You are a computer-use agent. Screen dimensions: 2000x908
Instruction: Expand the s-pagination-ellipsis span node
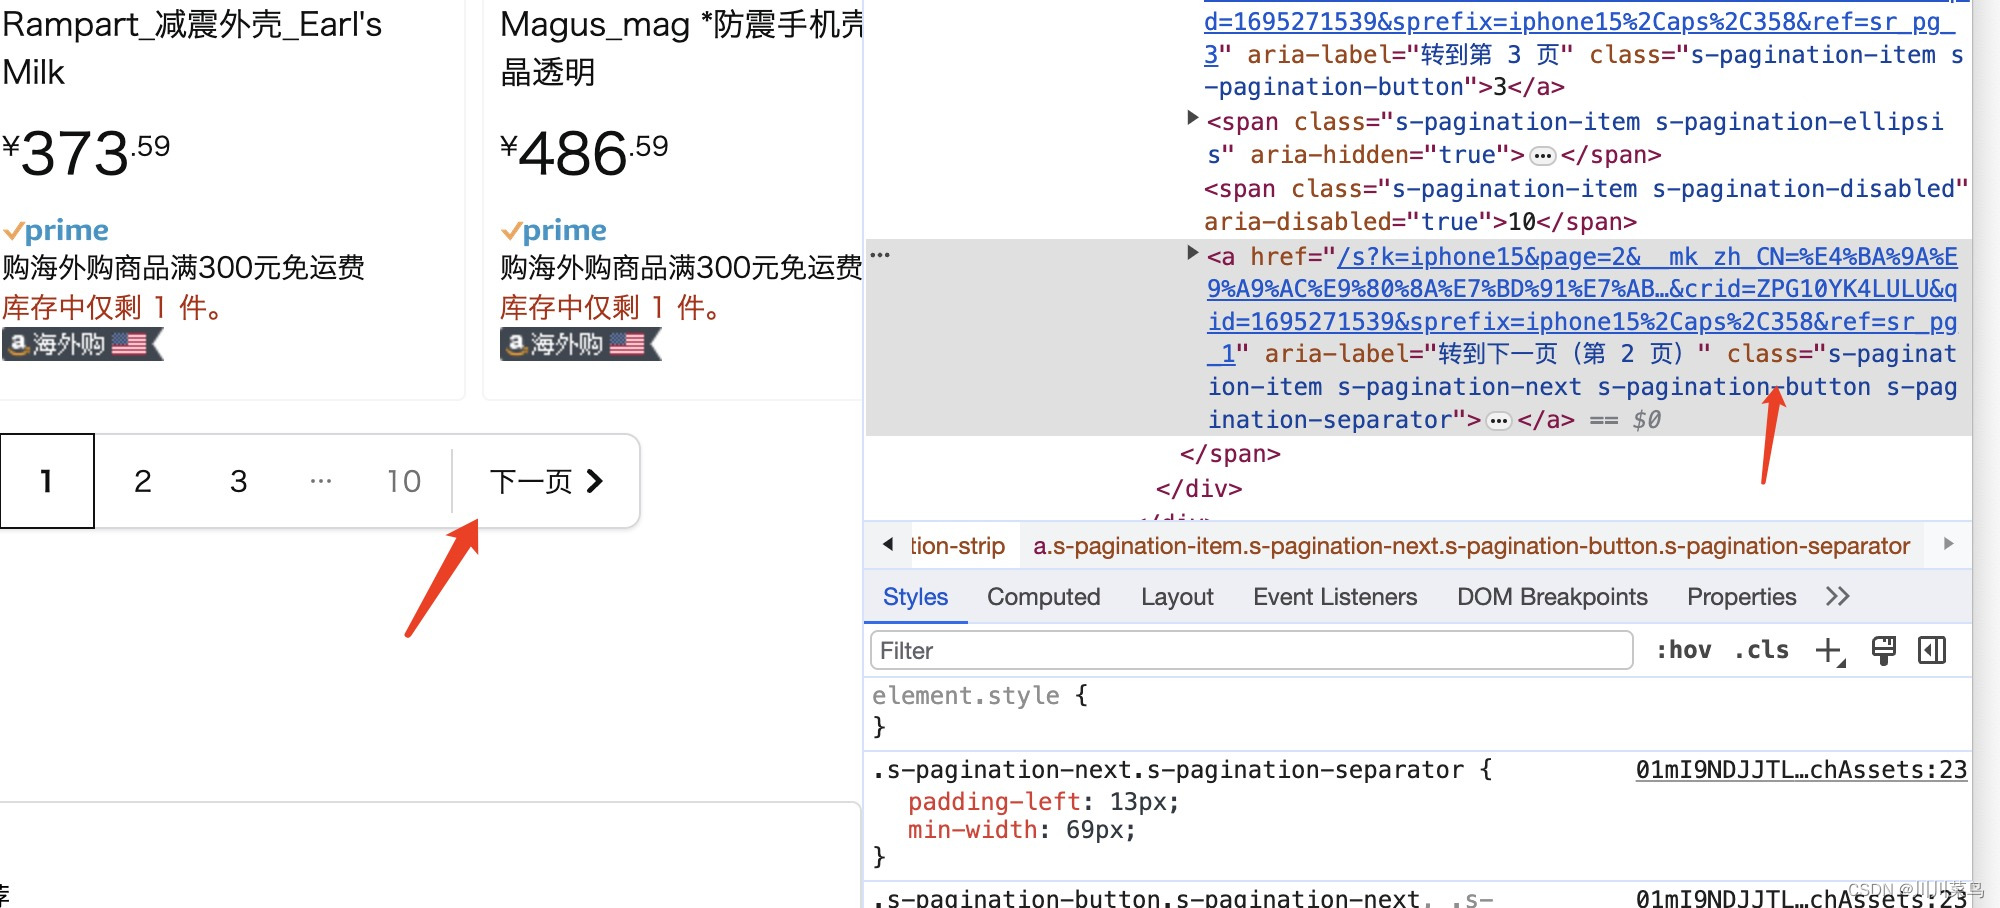[x=1192, y=118]
